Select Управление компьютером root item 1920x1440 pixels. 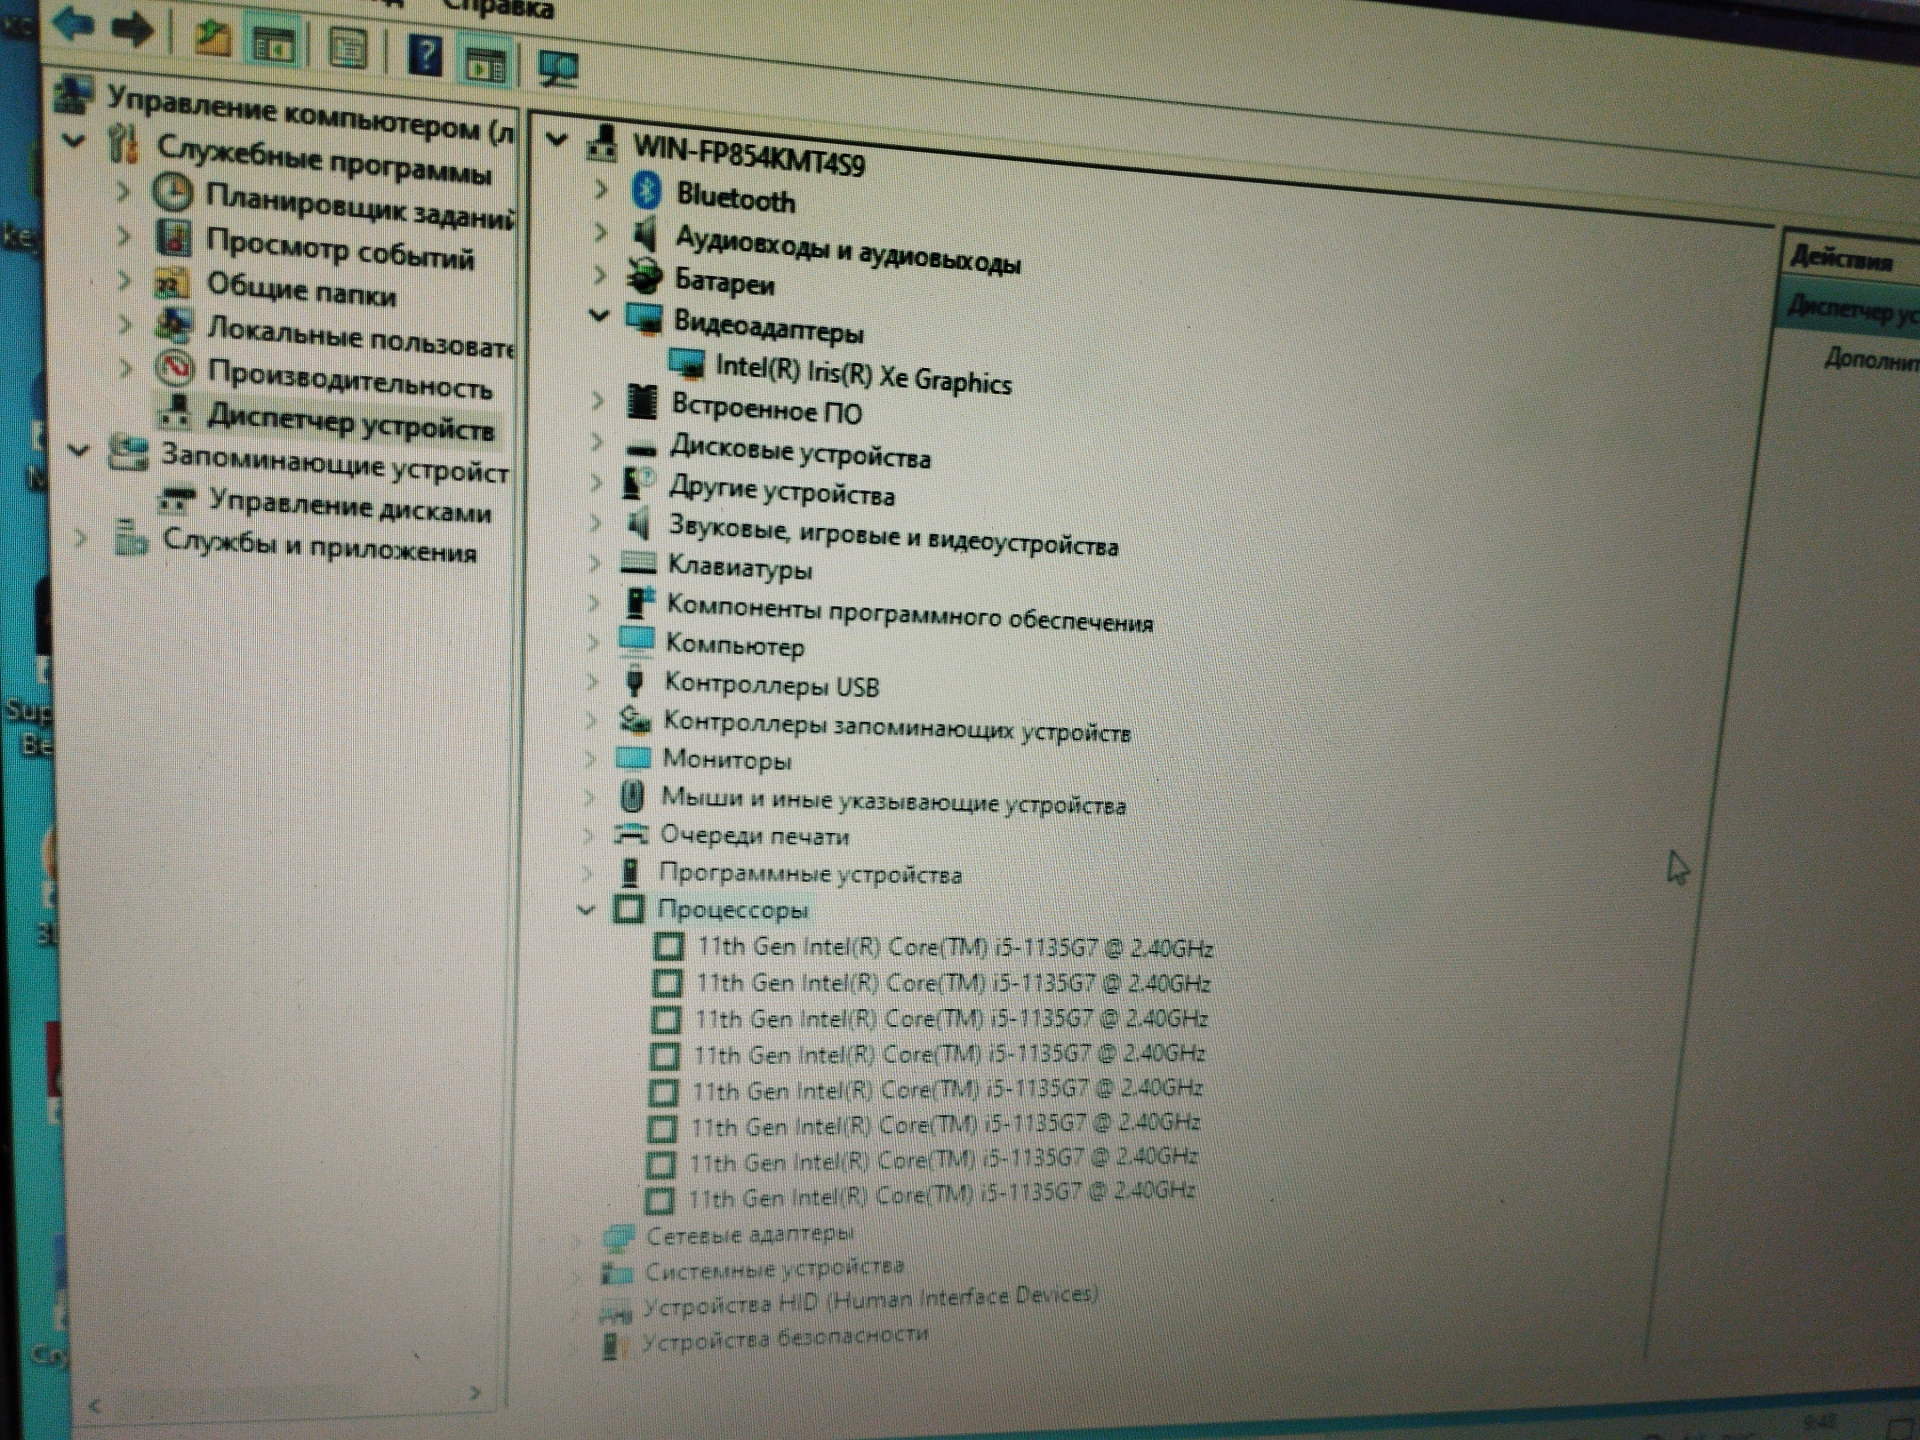pos(310,113)
